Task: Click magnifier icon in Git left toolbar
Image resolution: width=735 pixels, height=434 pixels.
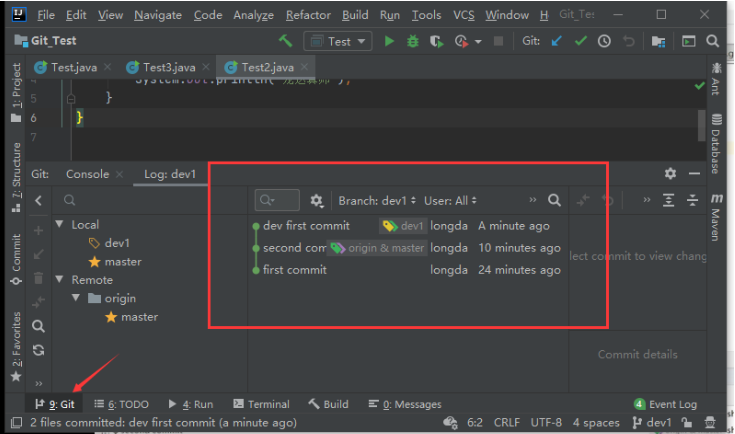Action: pos(38,326)
